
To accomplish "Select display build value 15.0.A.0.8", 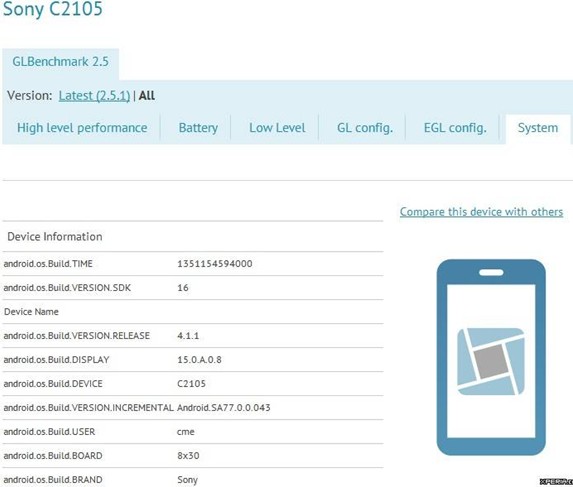I will (199, 359).
